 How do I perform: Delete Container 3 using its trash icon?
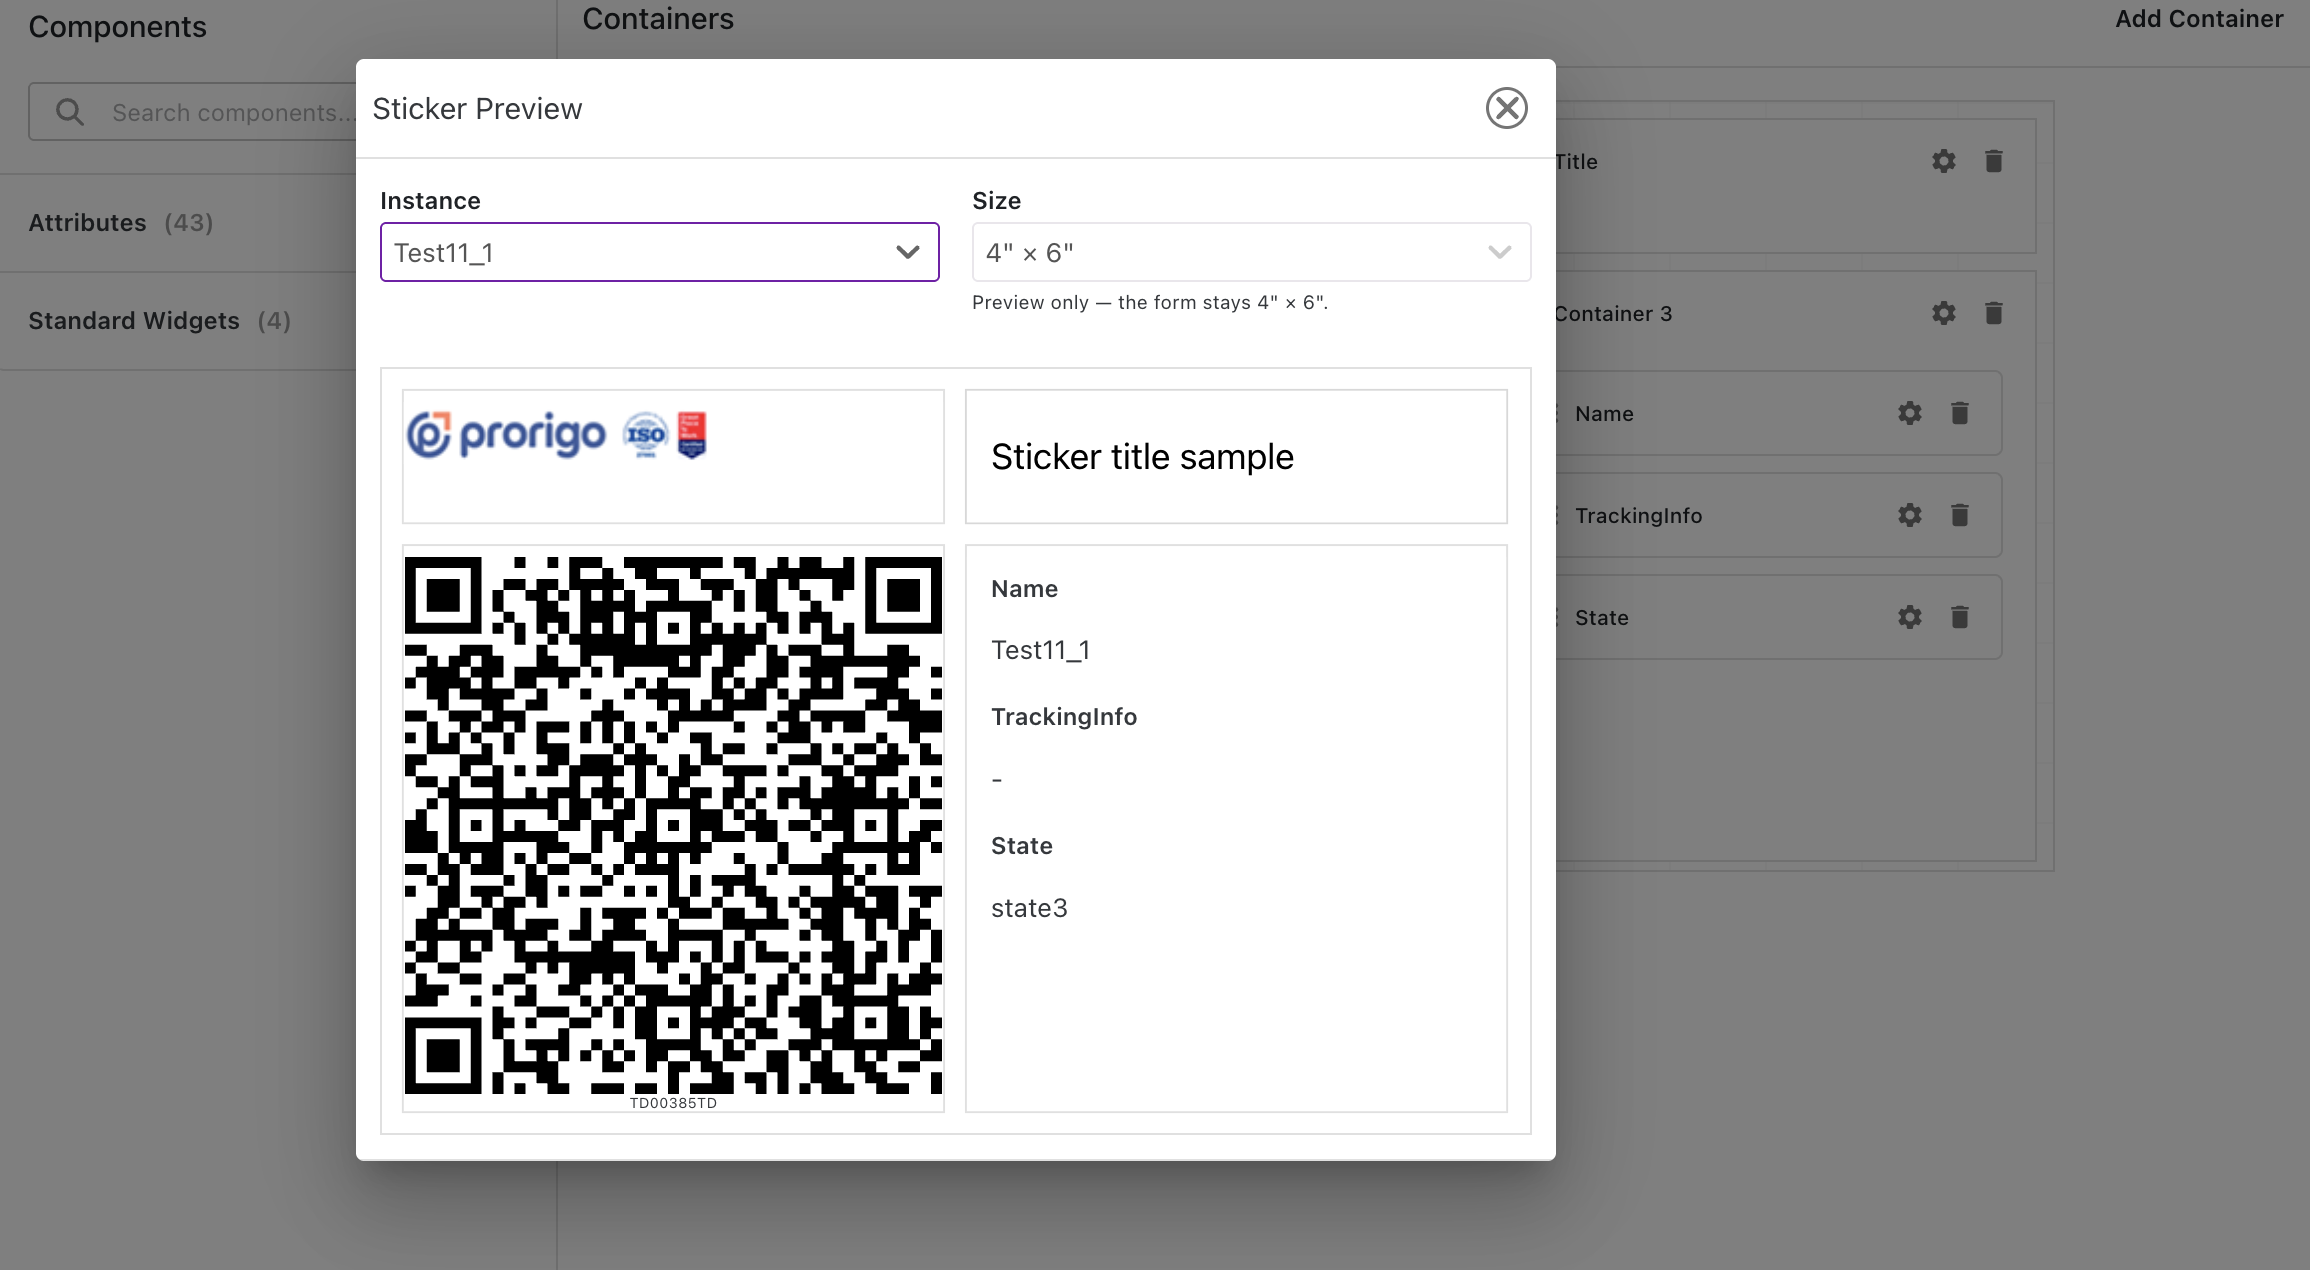point(1993,313)
